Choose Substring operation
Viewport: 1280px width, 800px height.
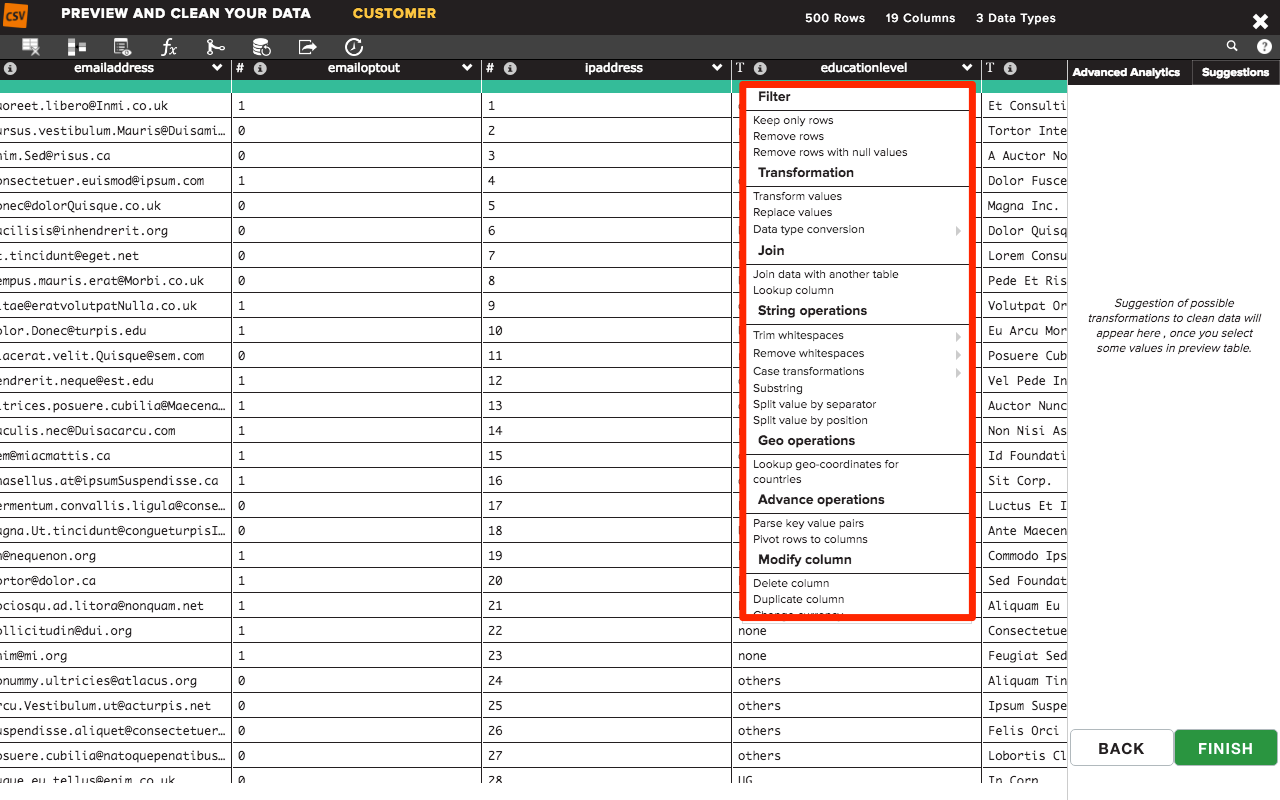[778, 389]
